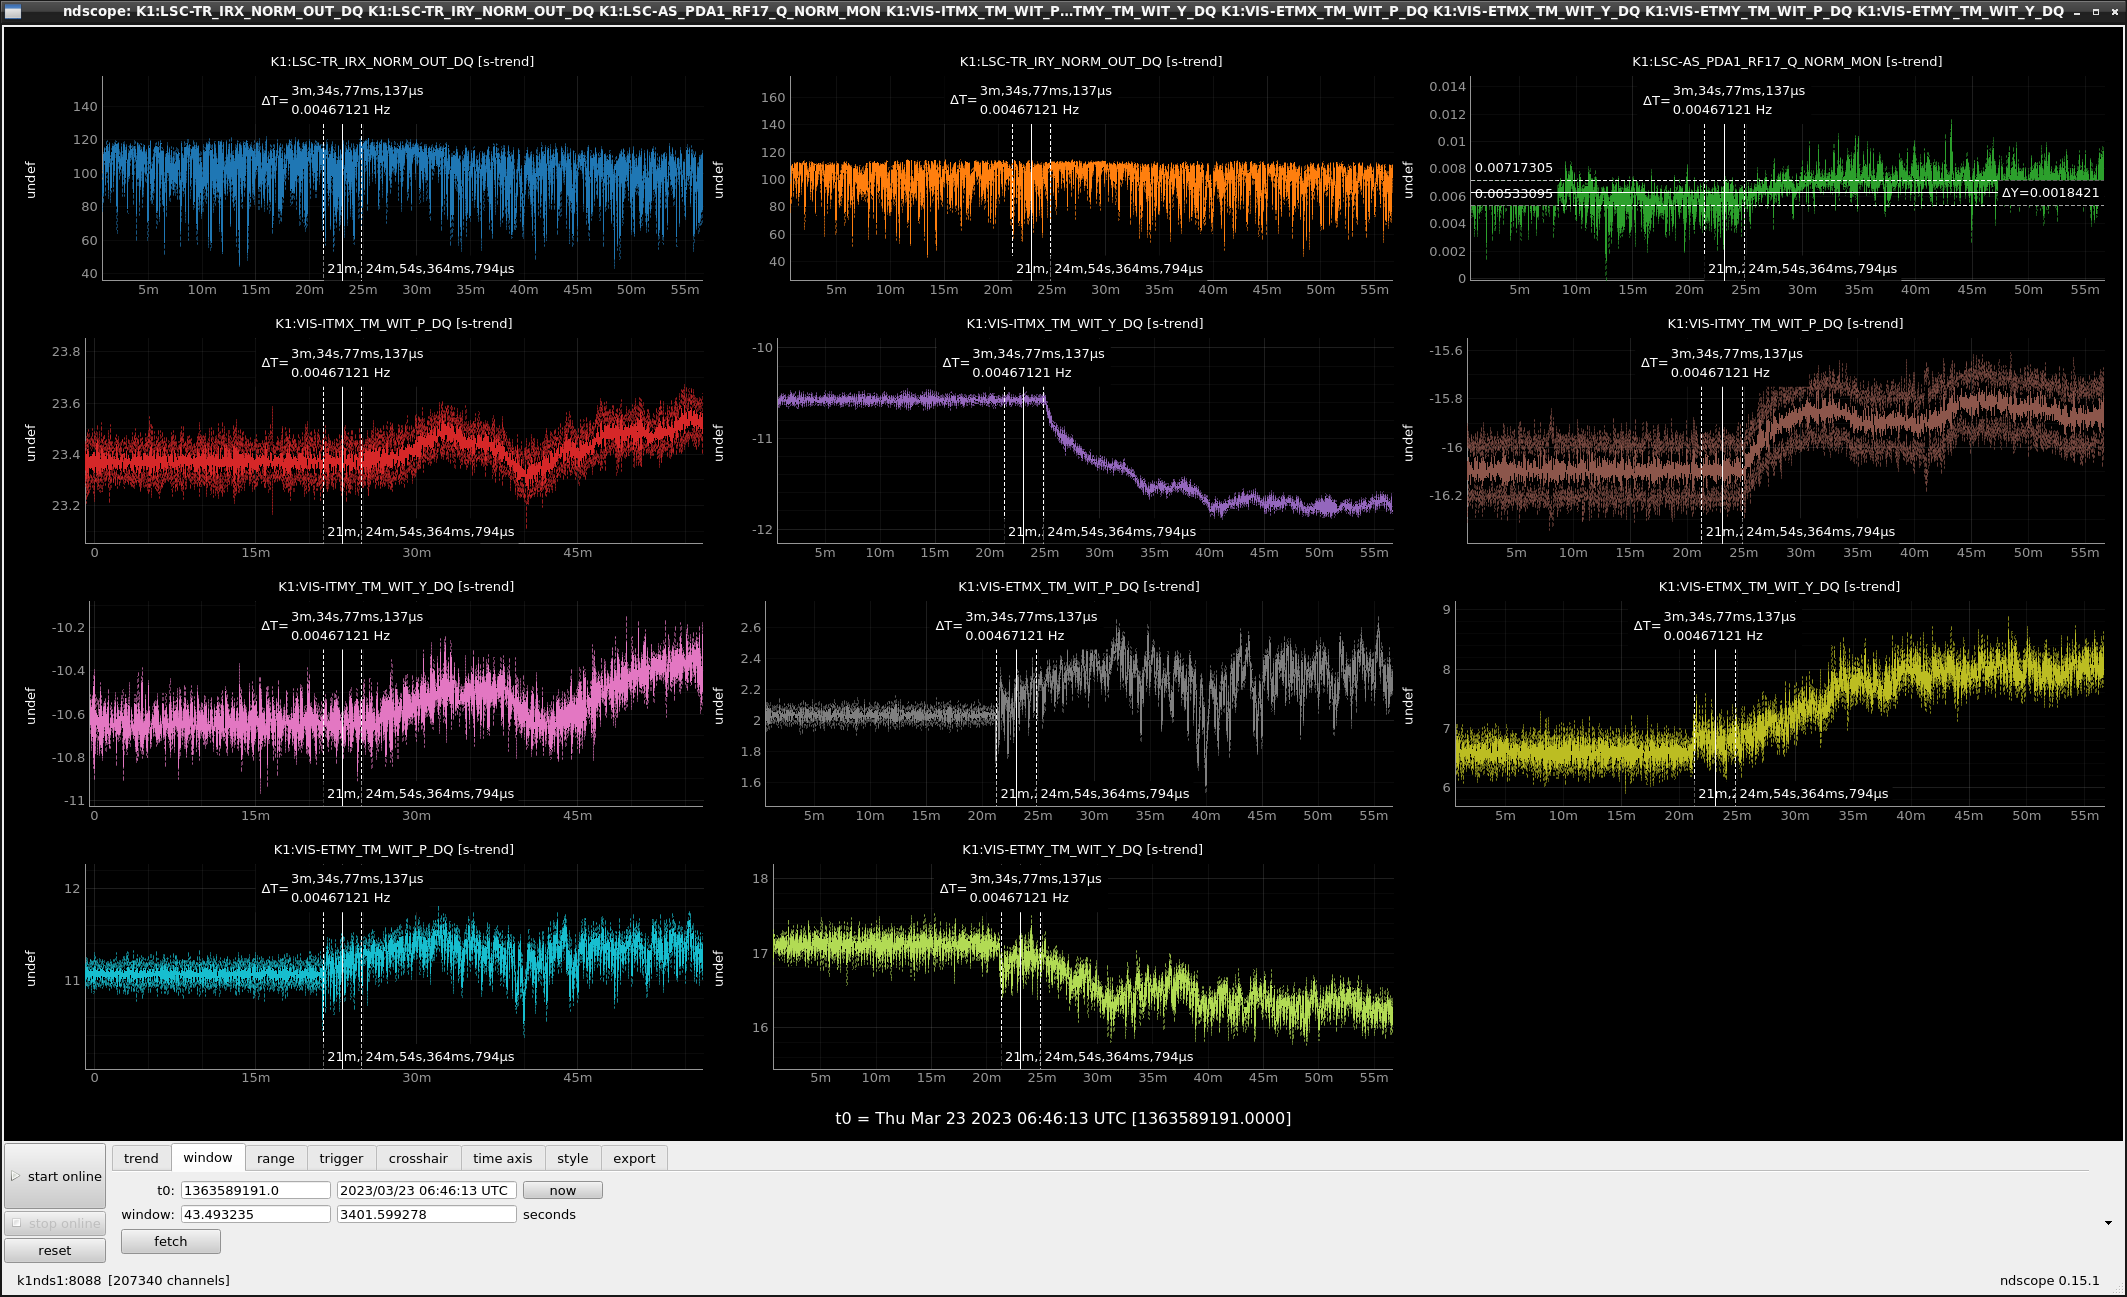Click the K1:VIS-ETMY_TM_WIT_Y_DQ plot title
2127x1297 pixels.
point(1082,849)
